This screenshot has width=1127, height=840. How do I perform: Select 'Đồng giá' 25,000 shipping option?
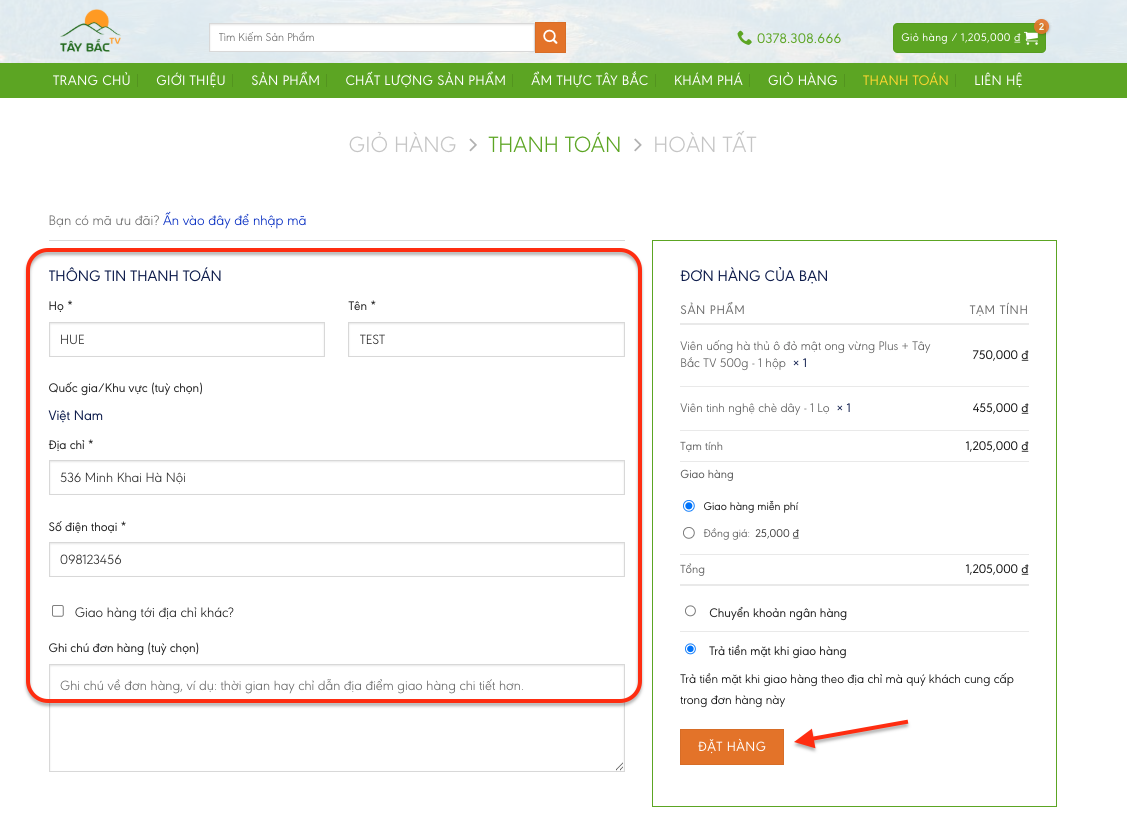click(688, 533)
